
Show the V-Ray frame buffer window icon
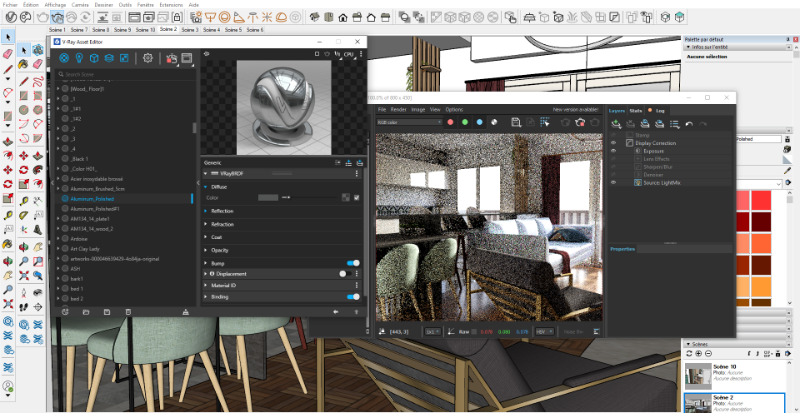pos(186,59)
